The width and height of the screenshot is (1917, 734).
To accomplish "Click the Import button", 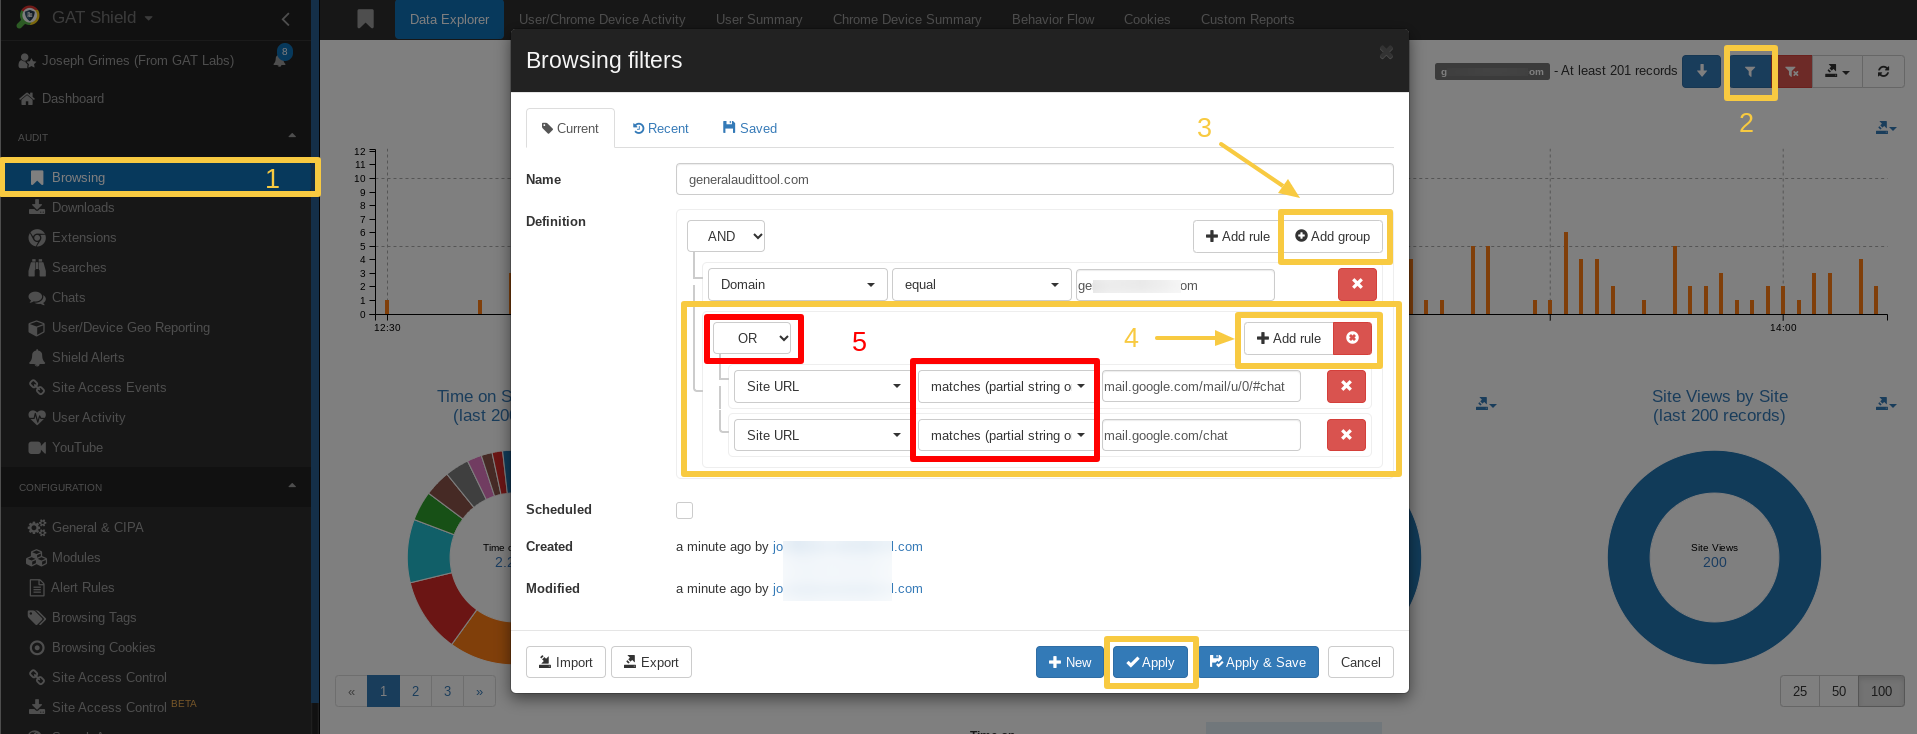I will (x=566, y=662).
